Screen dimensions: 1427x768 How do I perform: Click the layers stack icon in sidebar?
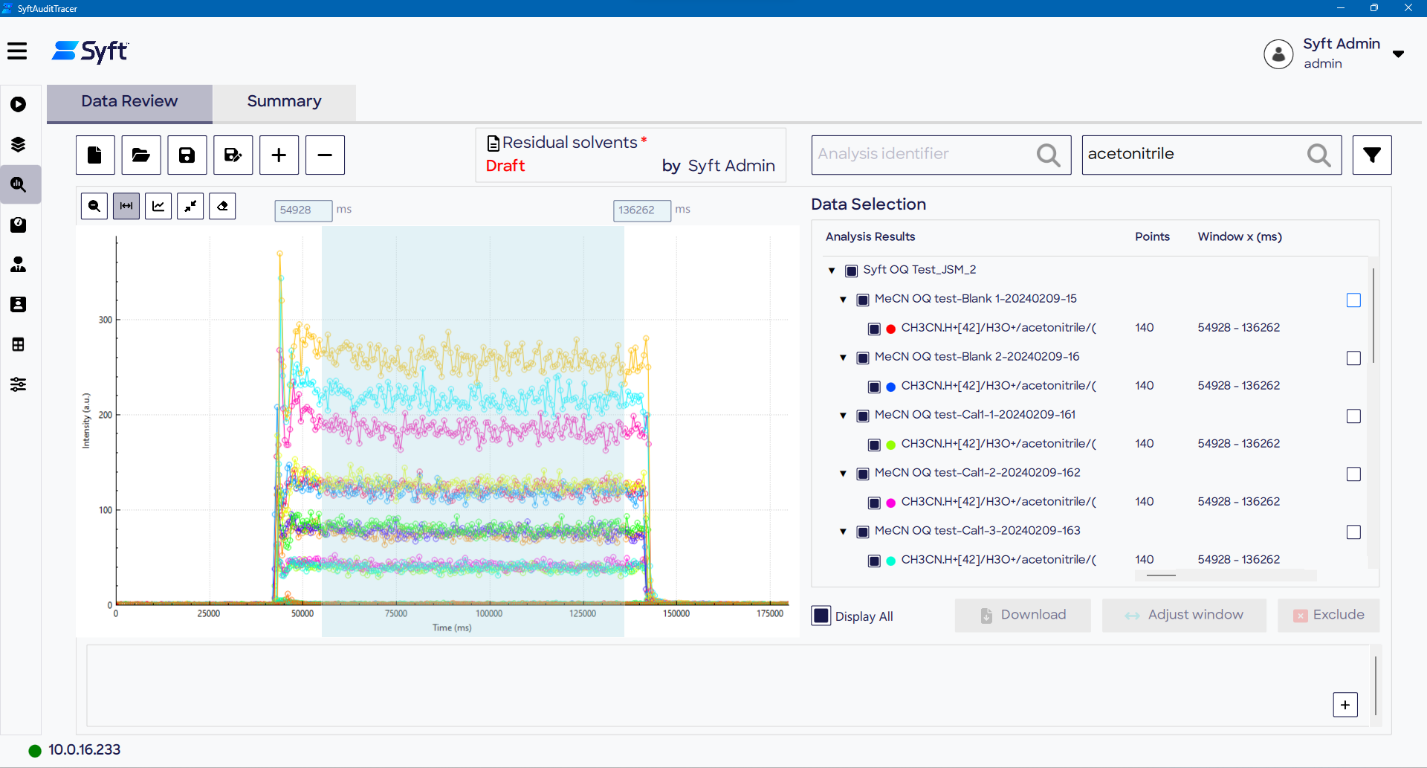click(18, 144)
